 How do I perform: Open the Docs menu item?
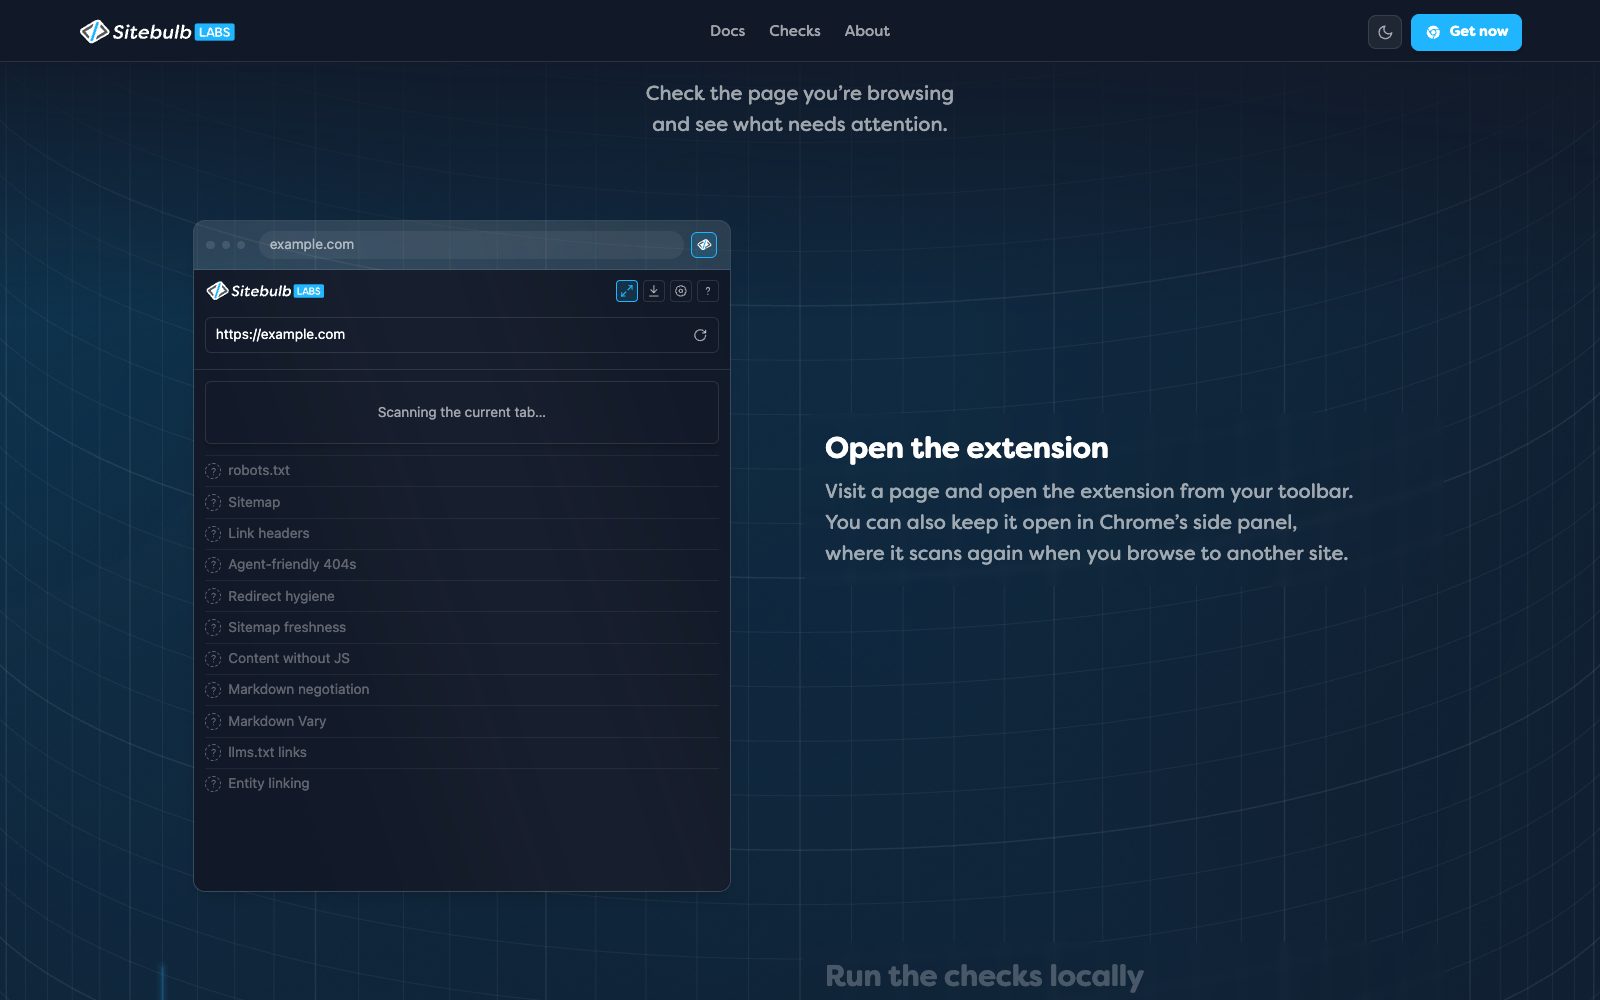point(727,31)
